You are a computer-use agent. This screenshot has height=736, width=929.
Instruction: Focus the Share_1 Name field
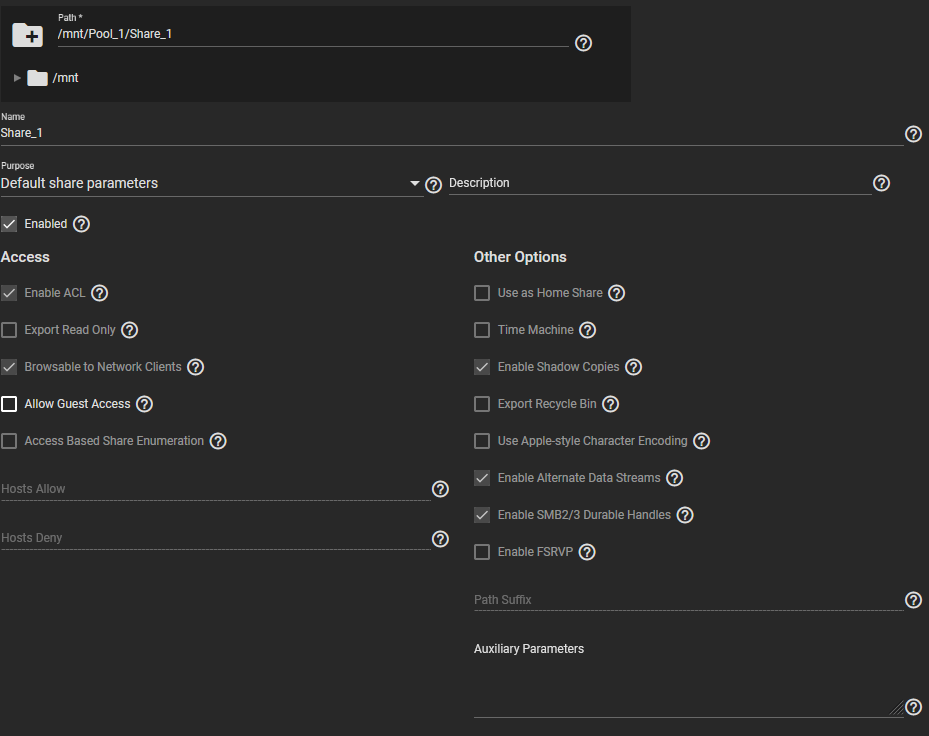coord(451,133)
